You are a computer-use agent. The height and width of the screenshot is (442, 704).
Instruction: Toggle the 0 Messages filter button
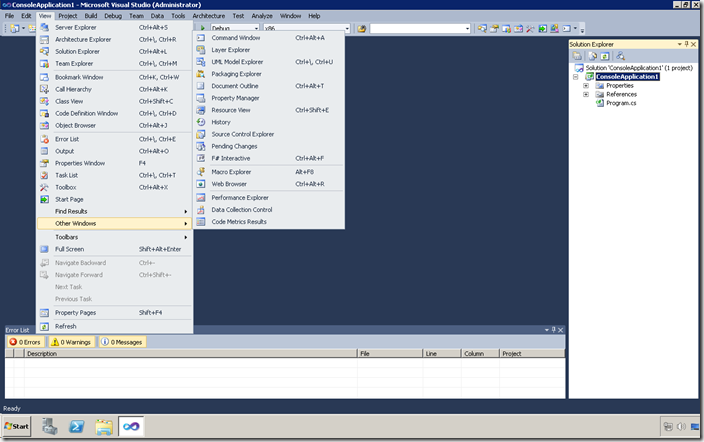pos(121,342)
